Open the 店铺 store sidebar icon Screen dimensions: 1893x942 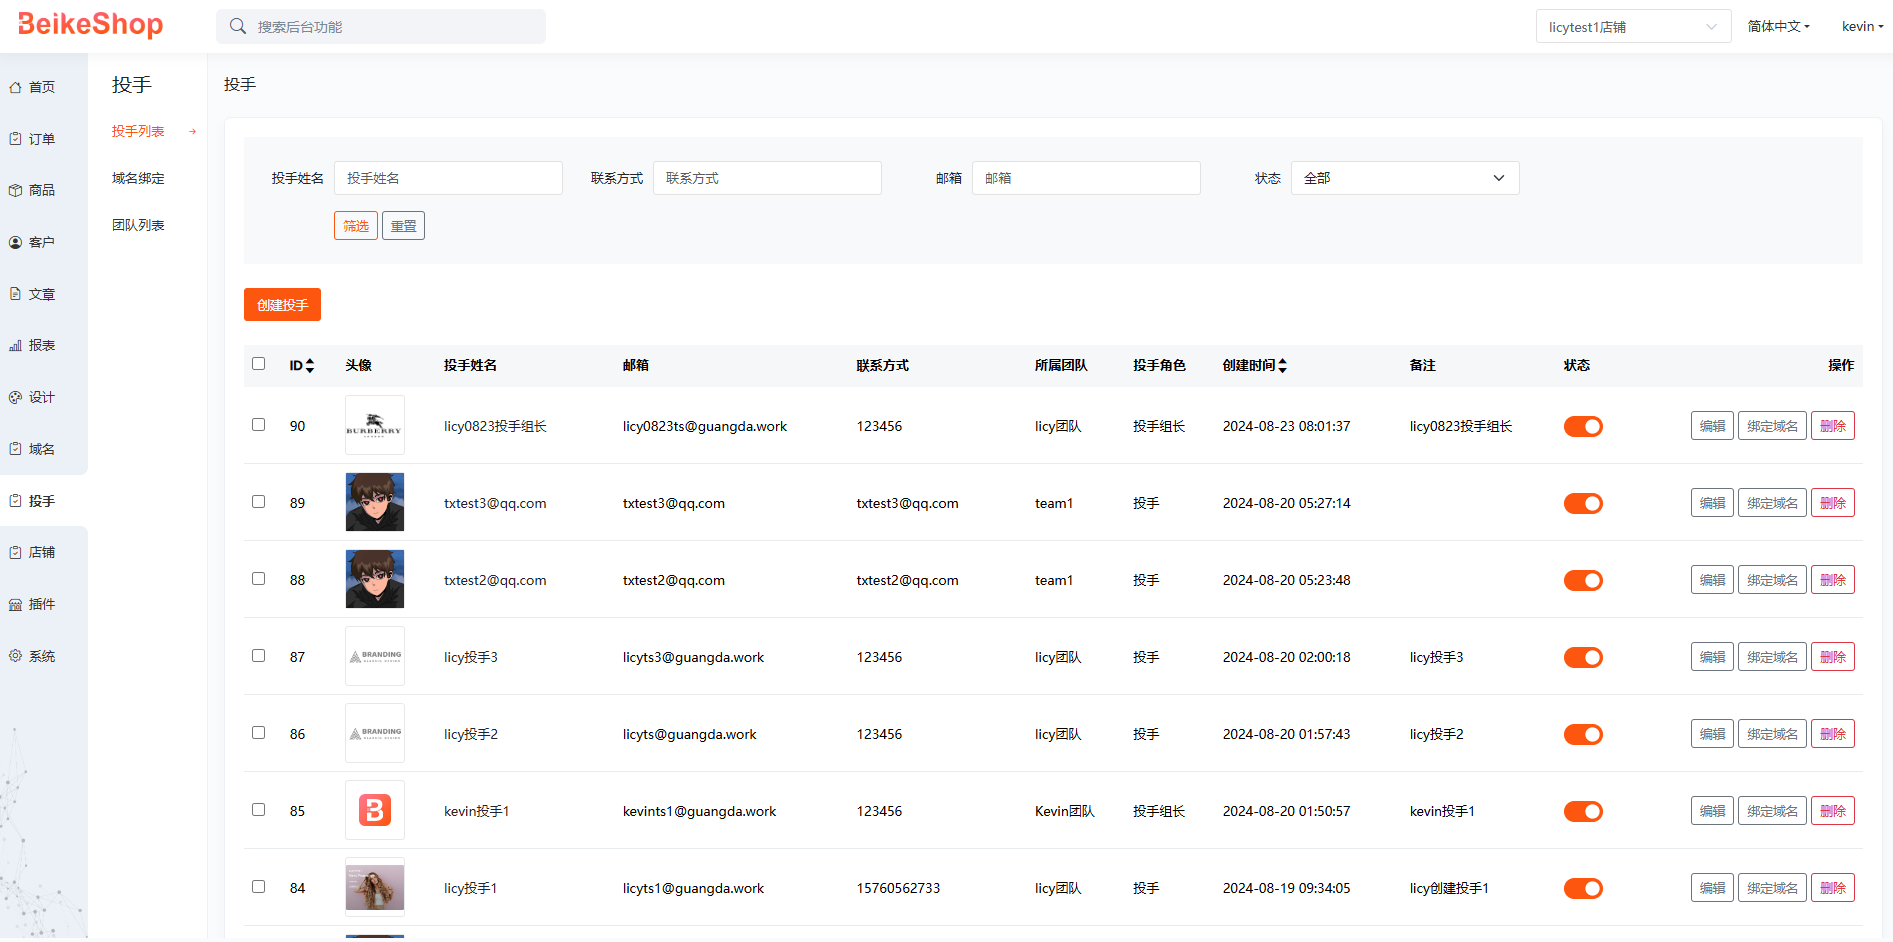(x=15, y=552)
